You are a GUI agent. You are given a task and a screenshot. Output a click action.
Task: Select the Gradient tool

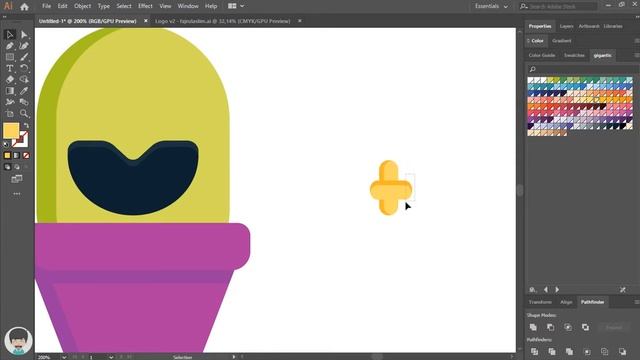(10, 91)
